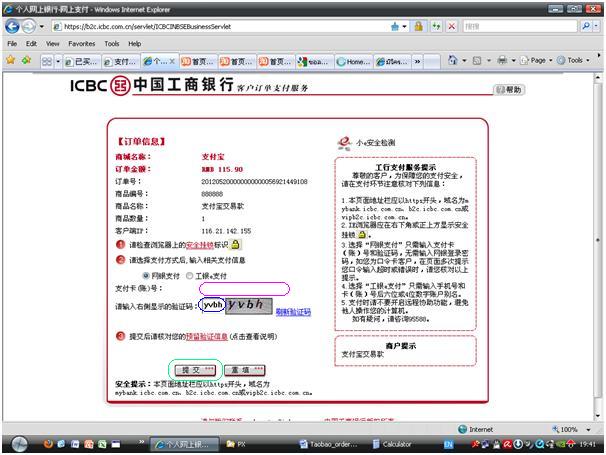Click the 预留验证信息 link
Image resolution: width=606 pixels, height=455 pixels.
pyautogui.click(x=206, y=337)
